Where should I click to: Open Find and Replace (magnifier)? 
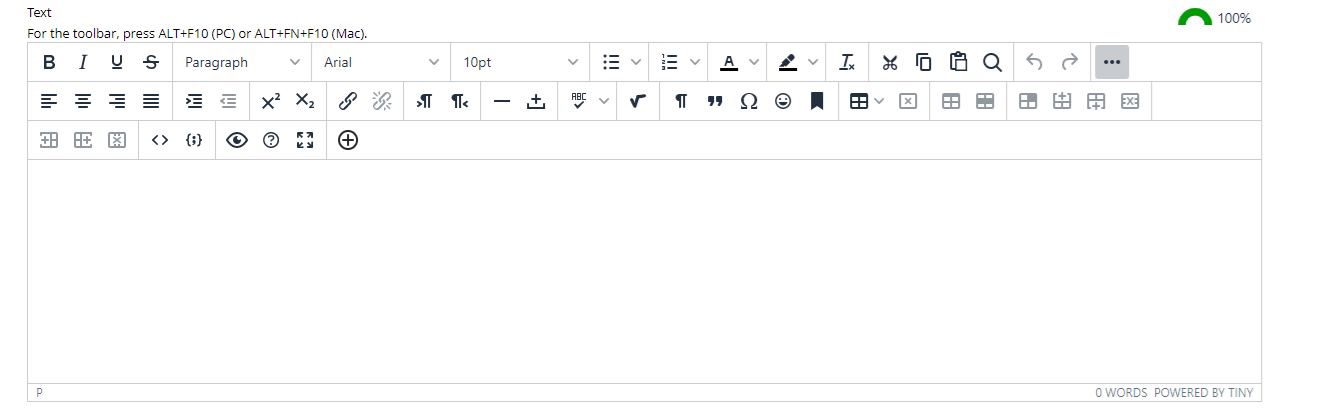click(x=992, y=62)
